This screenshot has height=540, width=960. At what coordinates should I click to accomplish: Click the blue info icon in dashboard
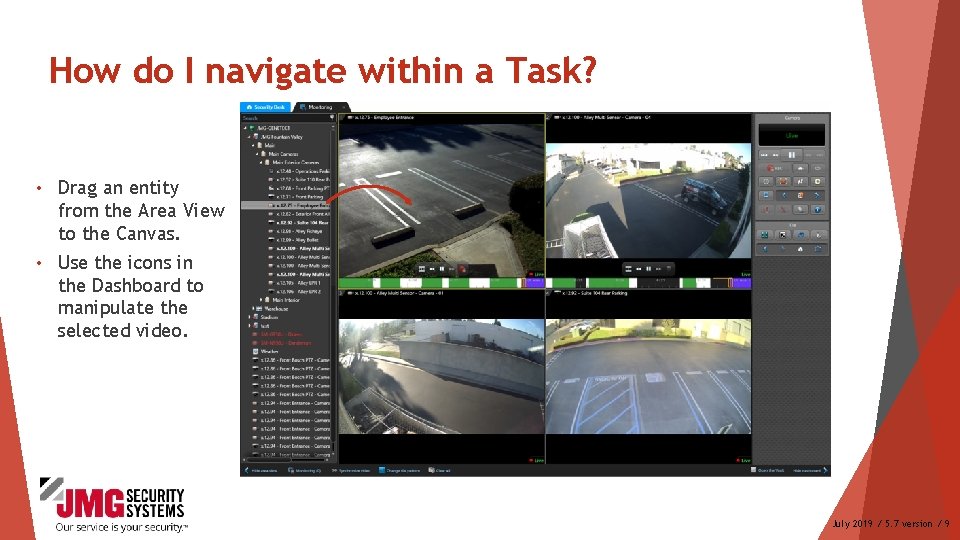(x=817, y=209)
